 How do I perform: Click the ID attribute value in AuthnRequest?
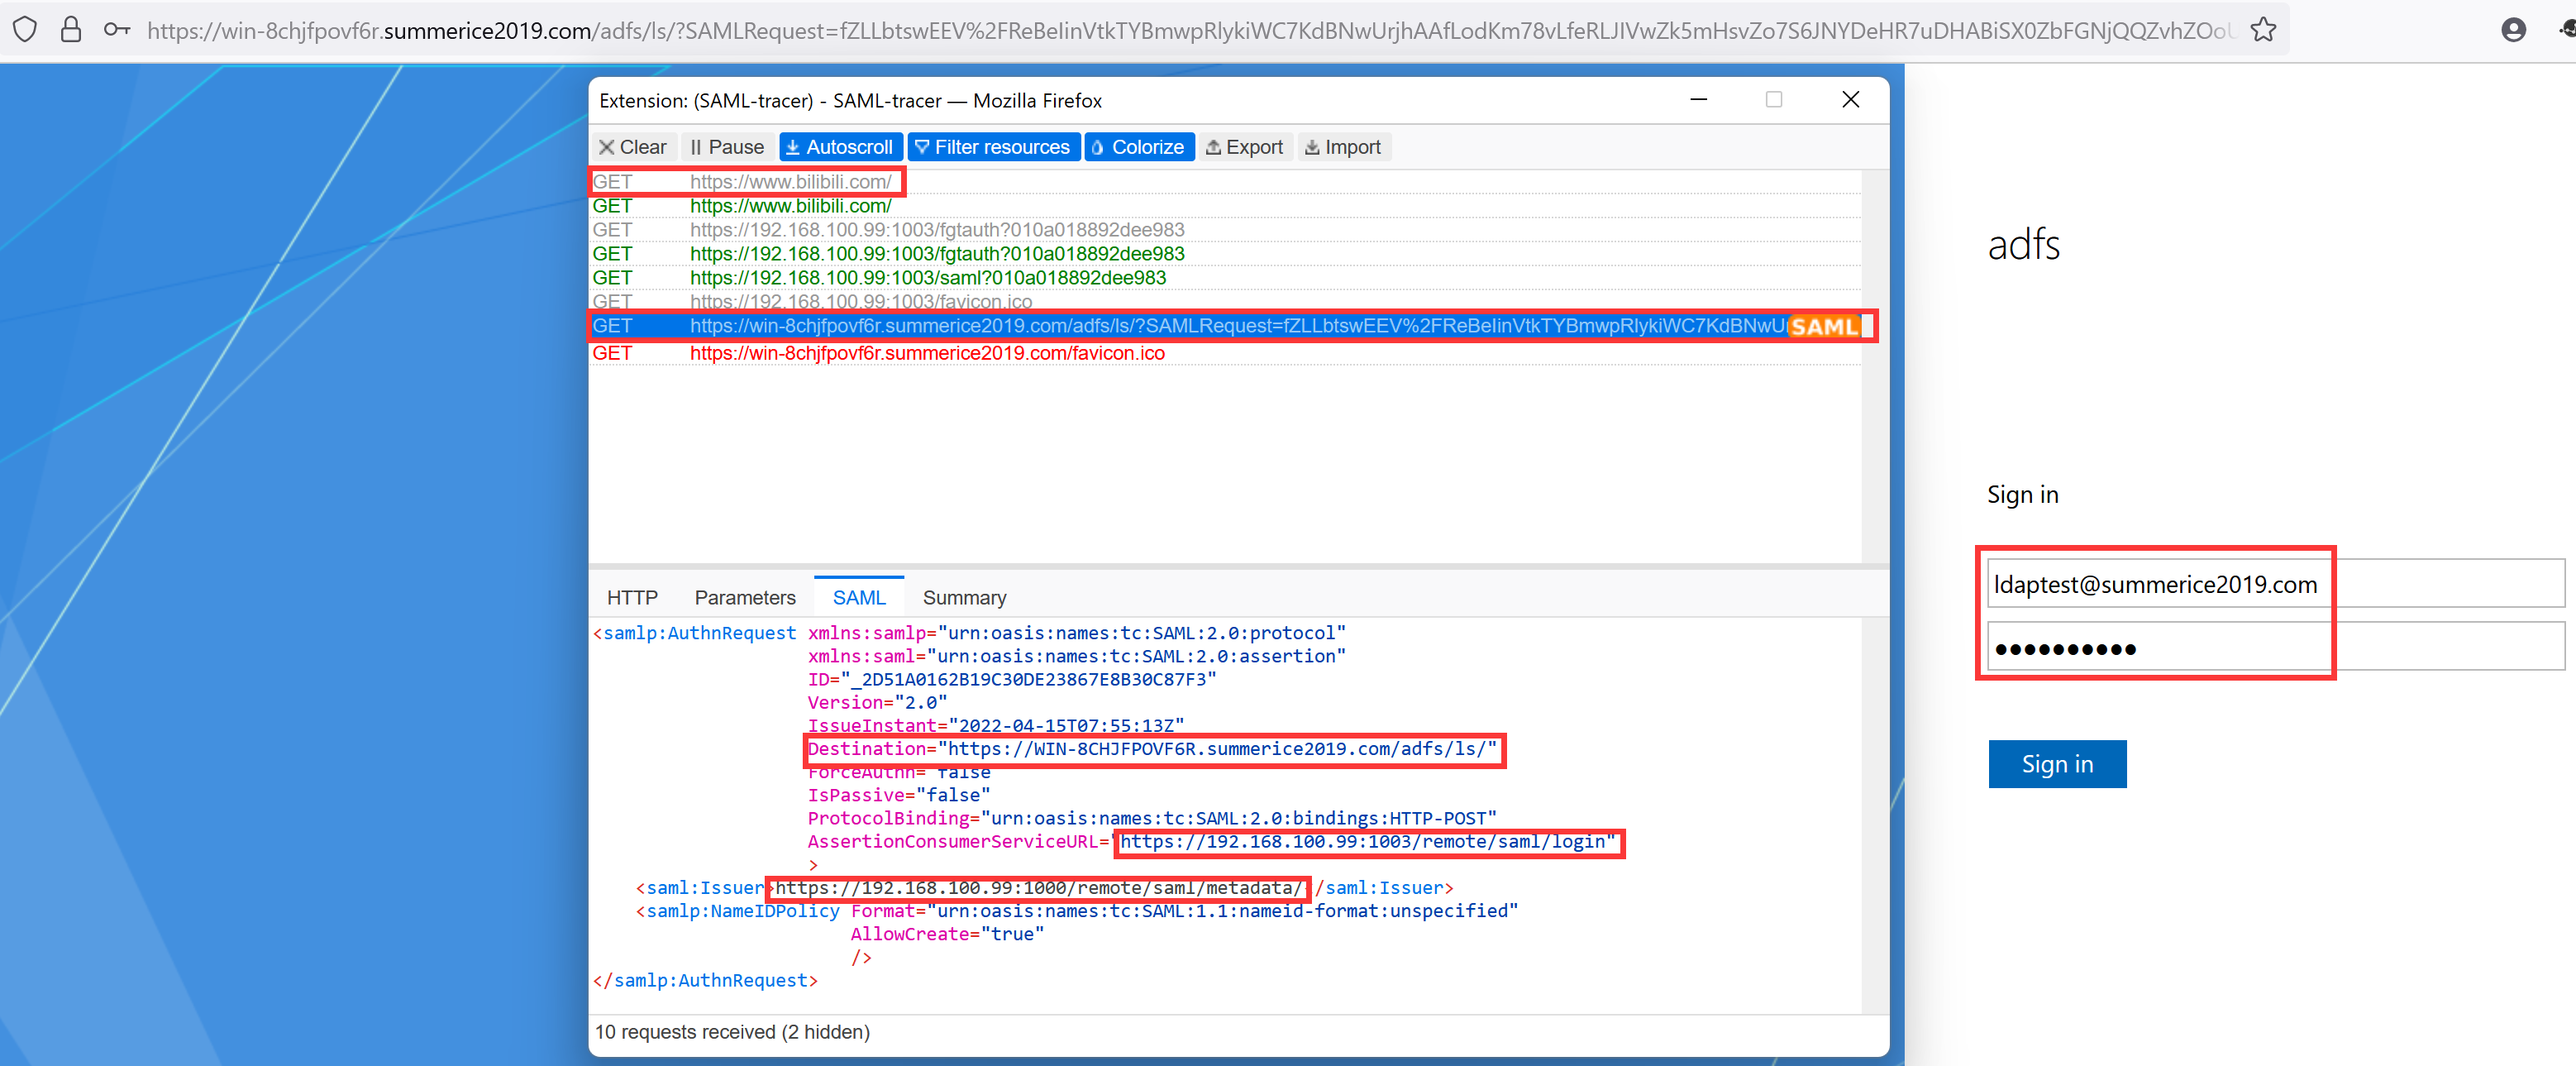[x=1028, y=680]
